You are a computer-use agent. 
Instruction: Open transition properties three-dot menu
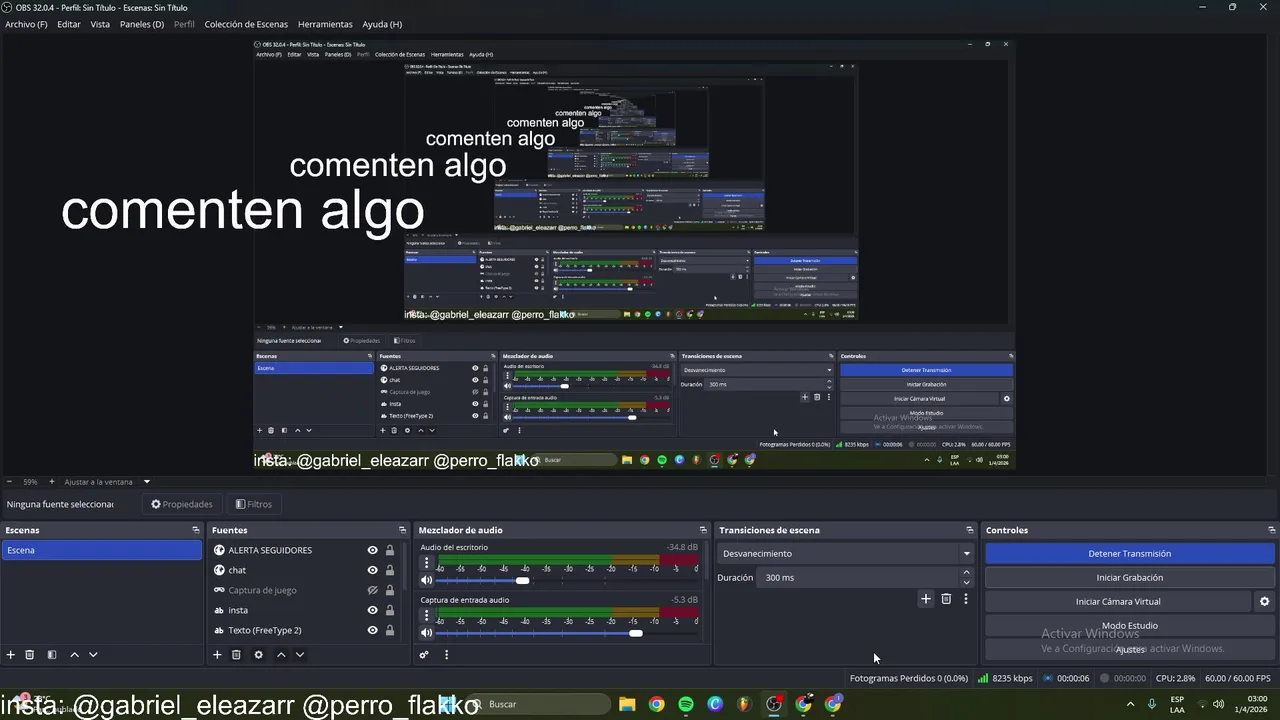click(x=966, y=599)
